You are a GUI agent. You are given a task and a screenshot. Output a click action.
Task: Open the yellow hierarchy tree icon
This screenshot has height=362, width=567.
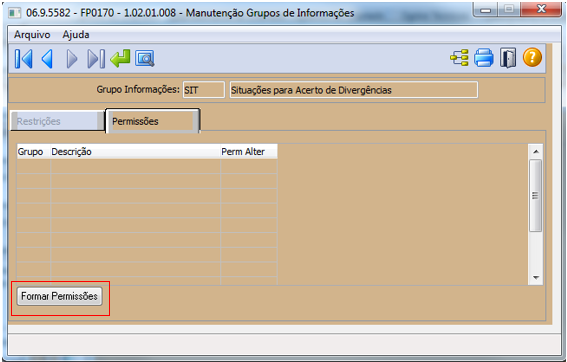click(x=459, y=58)
